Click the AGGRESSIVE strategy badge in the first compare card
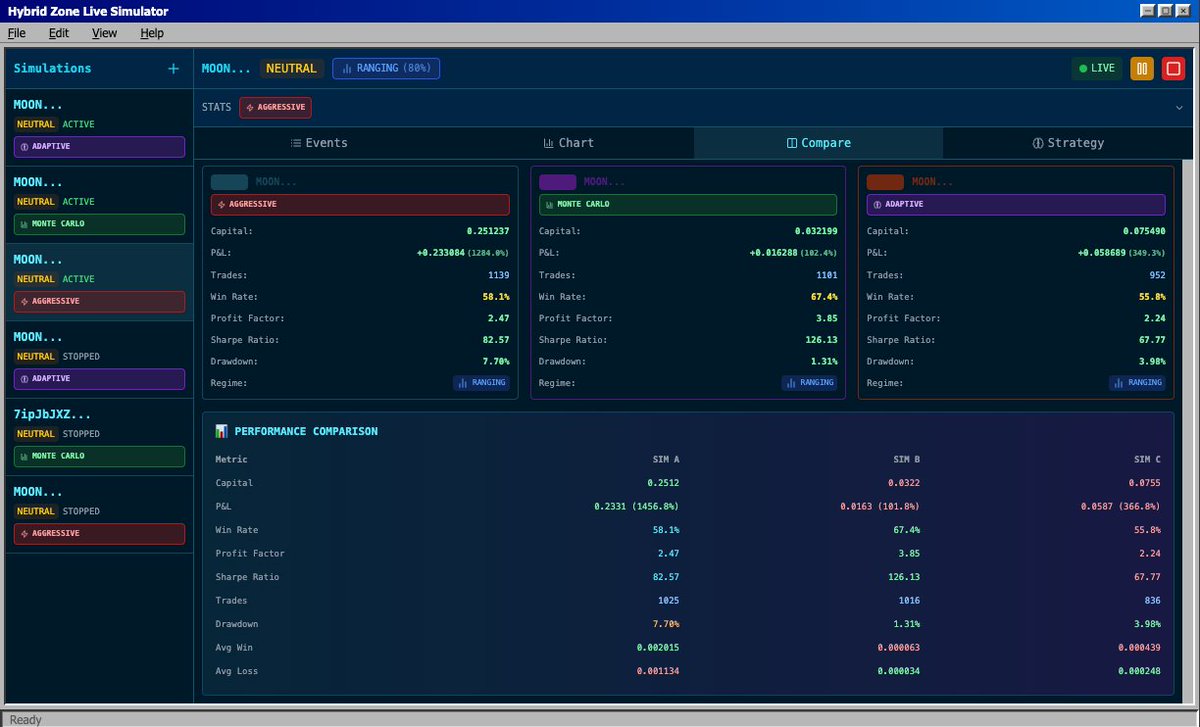This screenshot has height=727, width=1200. pos(360,204)
